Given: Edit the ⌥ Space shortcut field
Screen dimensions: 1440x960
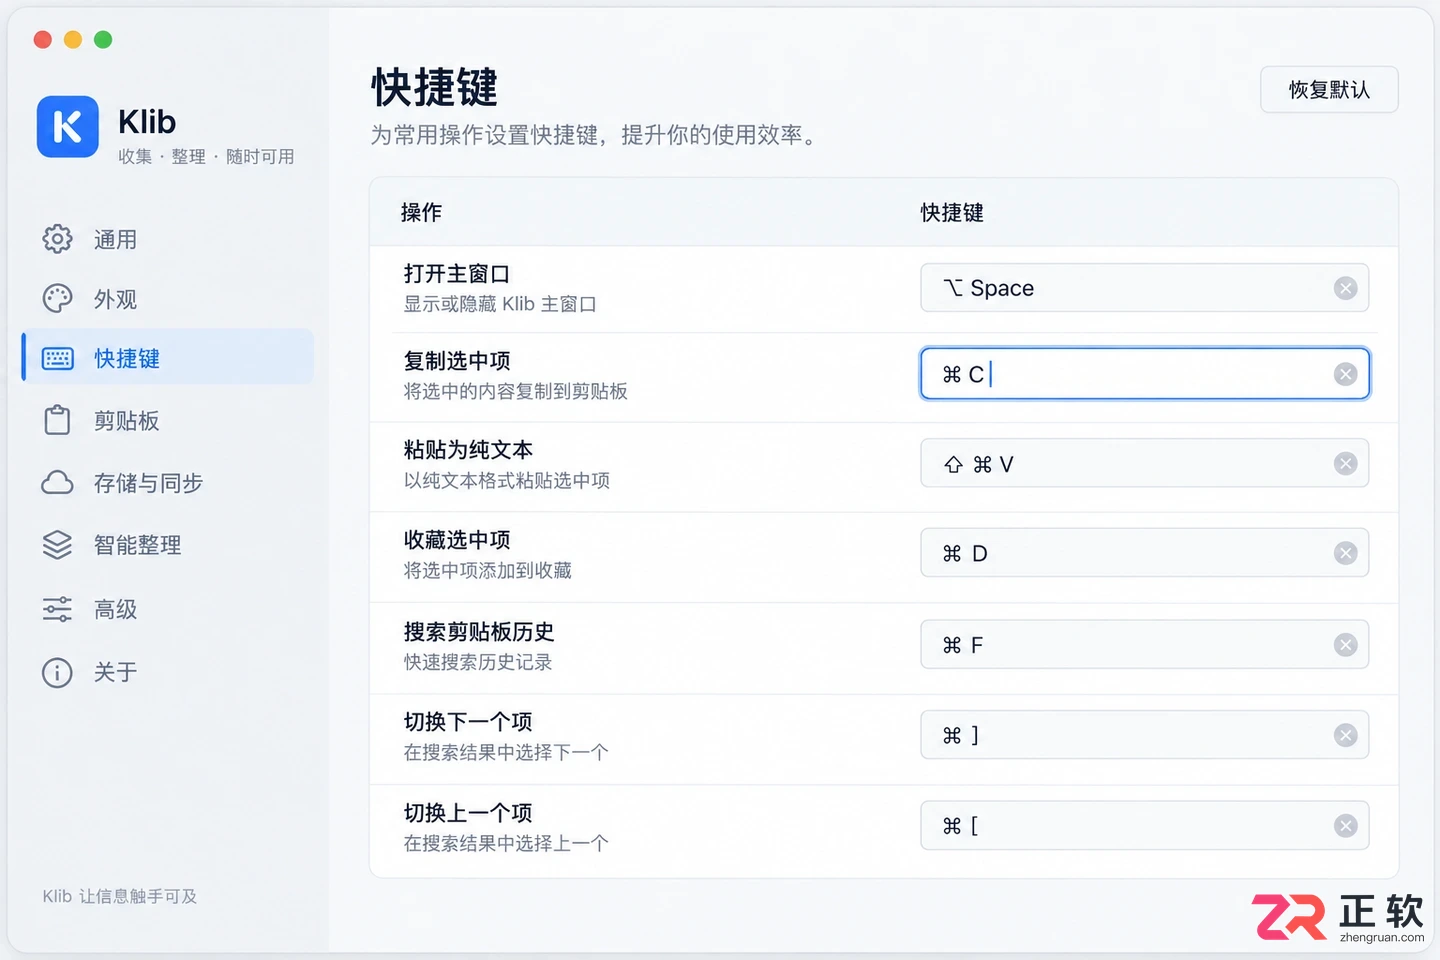Looking at the screenshot, I should click(1144, 288).
